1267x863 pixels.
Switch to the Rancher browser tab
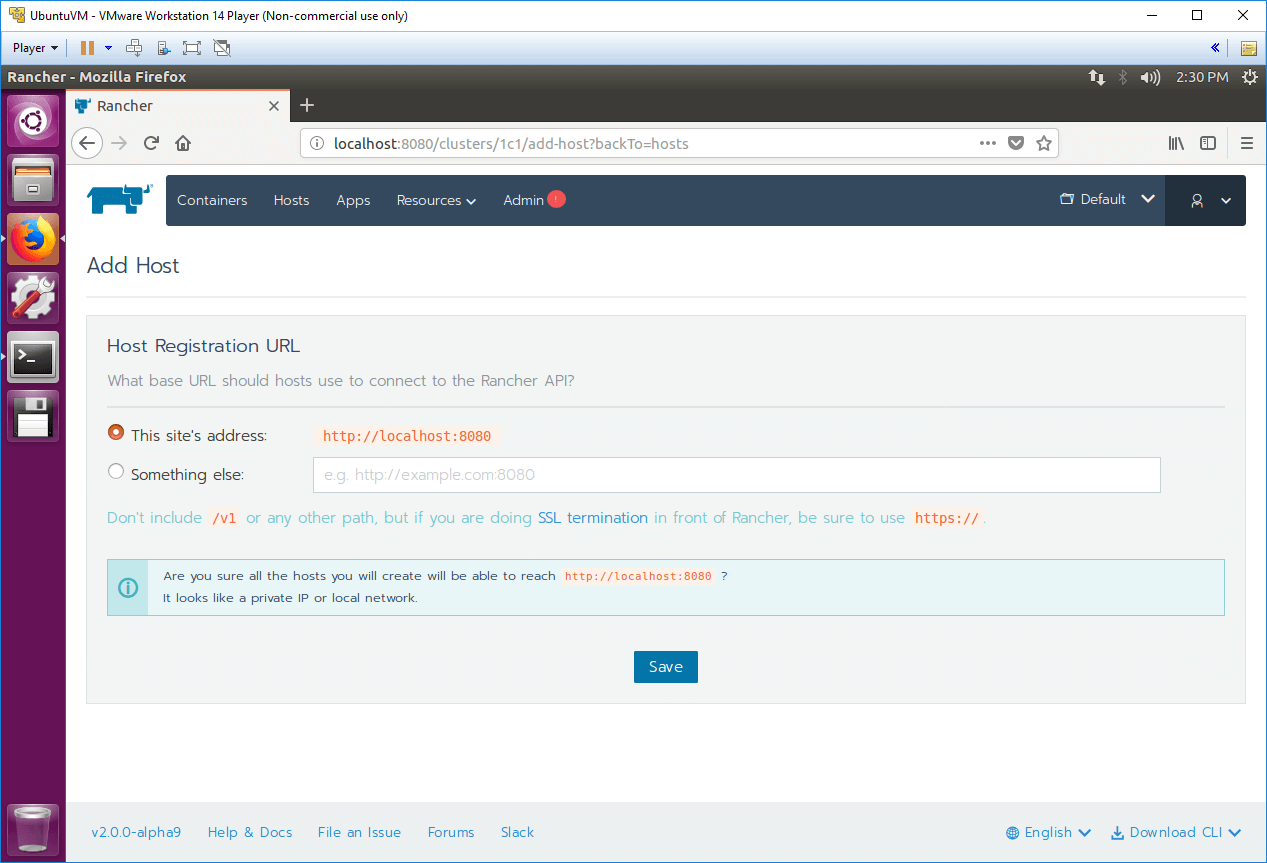point(177,106)
